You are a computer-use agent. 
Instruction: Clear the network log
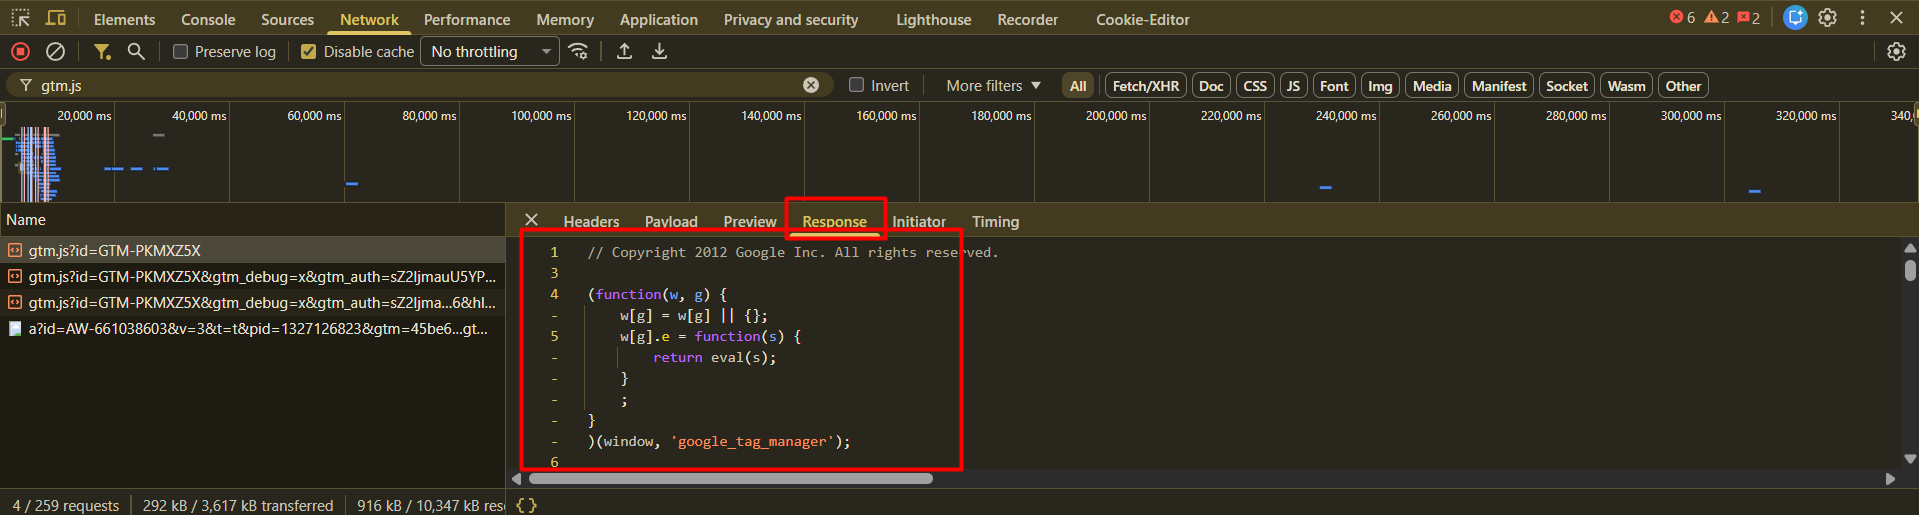click(56, 51)
